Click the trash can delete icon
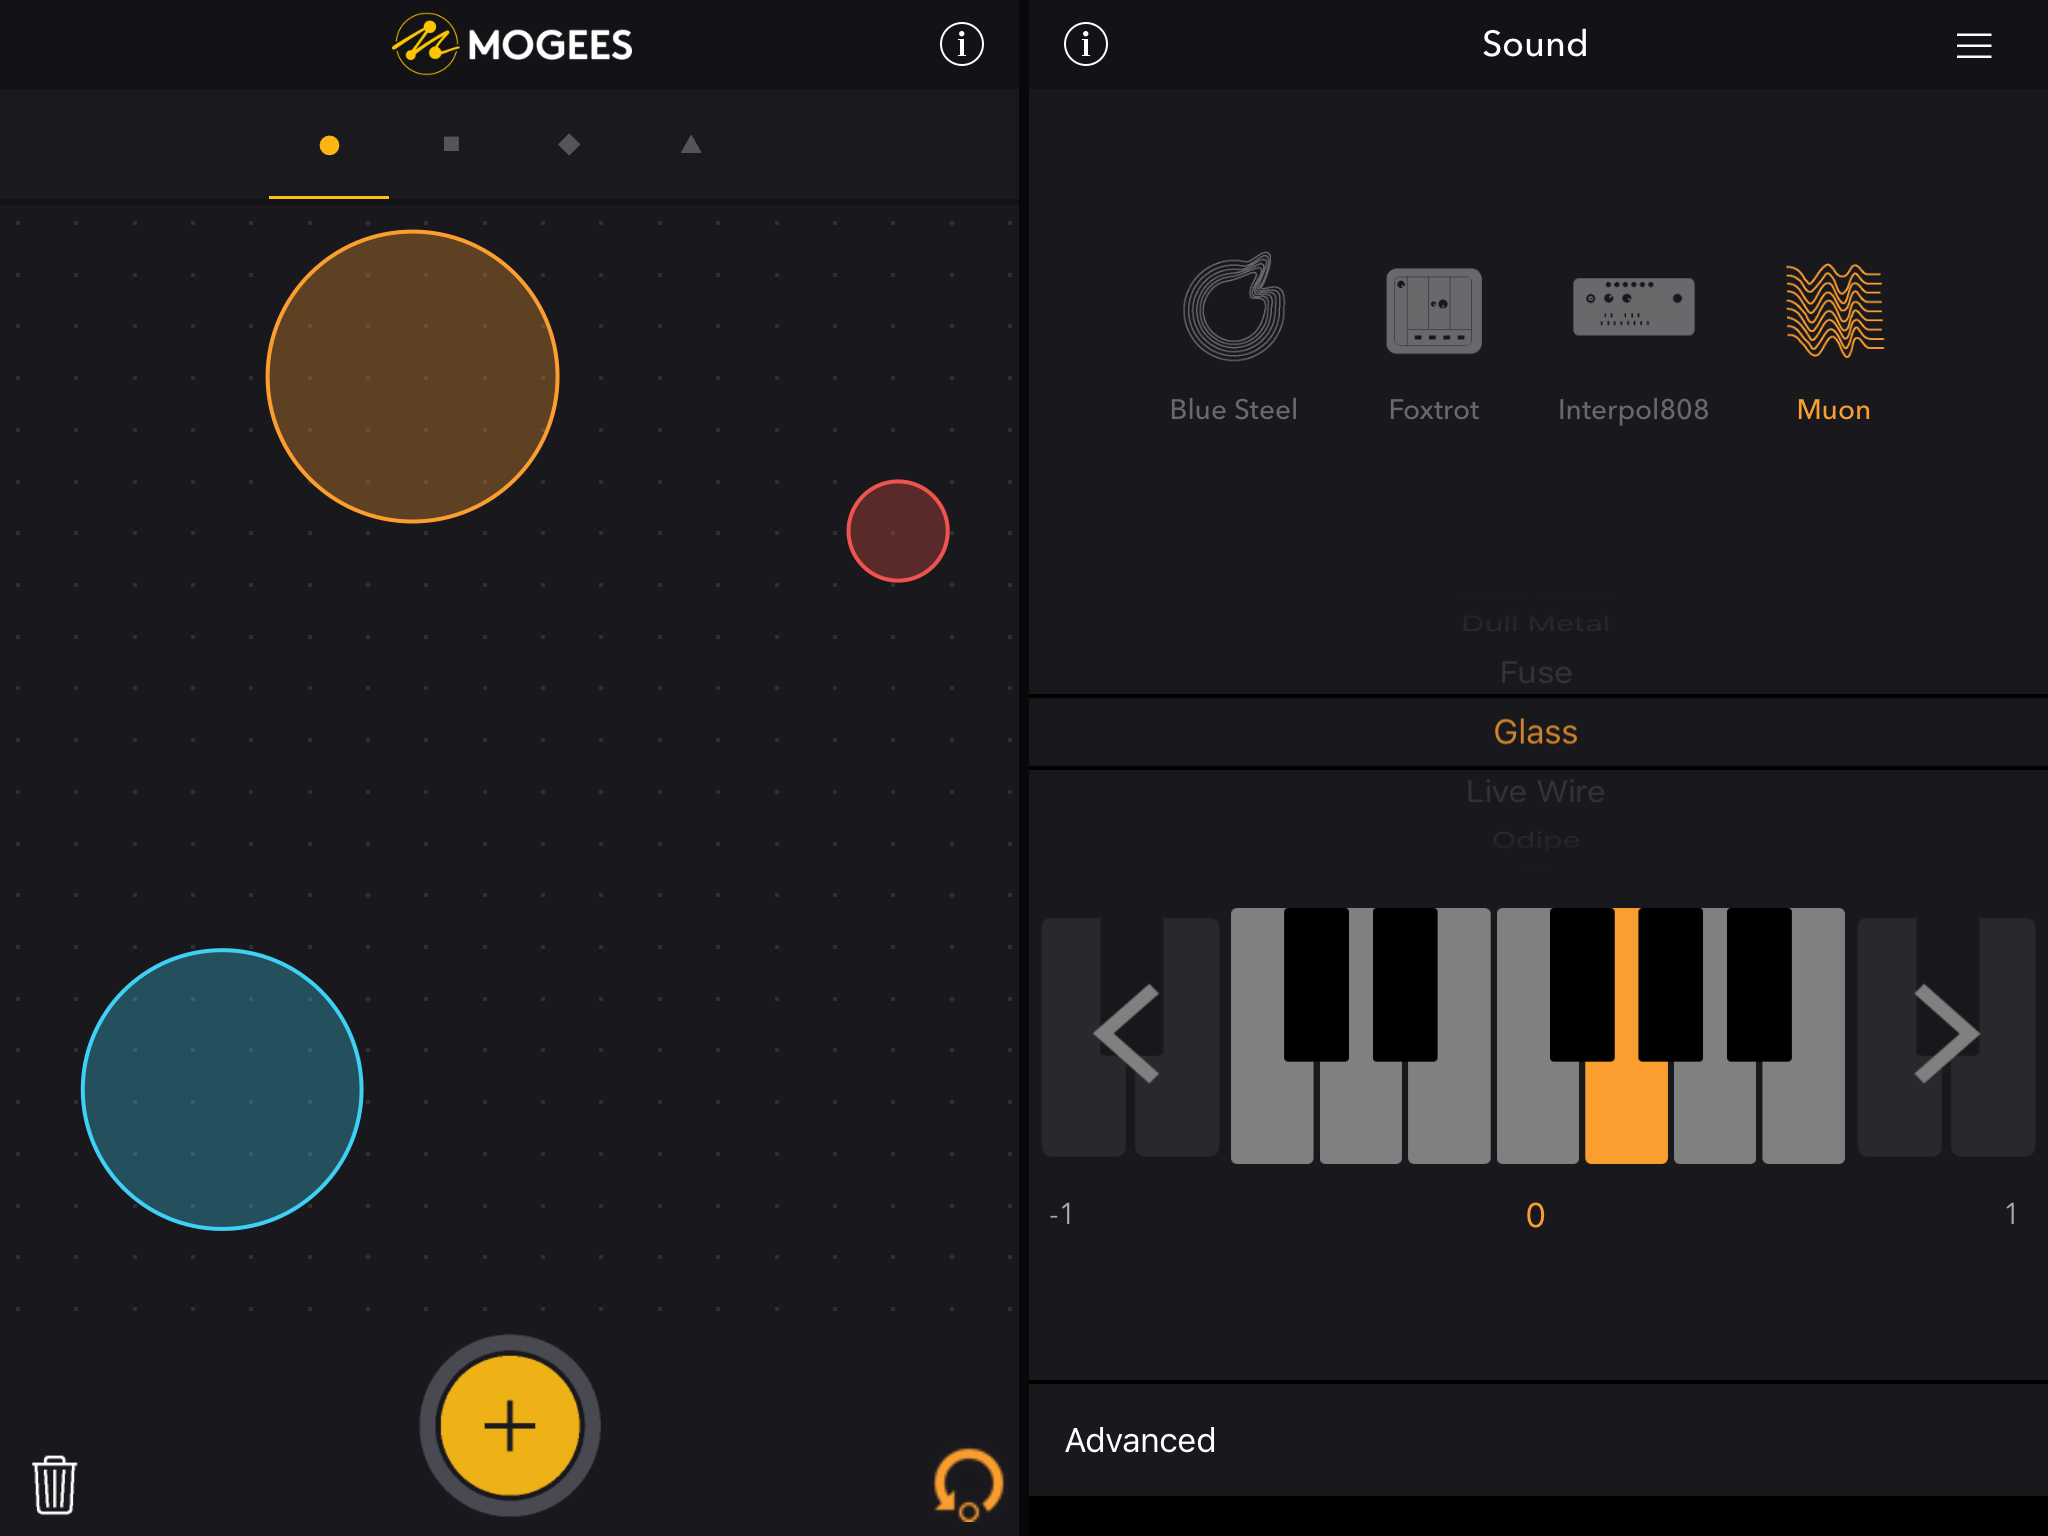The width and height of the screenshot is (2048, 1536). 55,1485
